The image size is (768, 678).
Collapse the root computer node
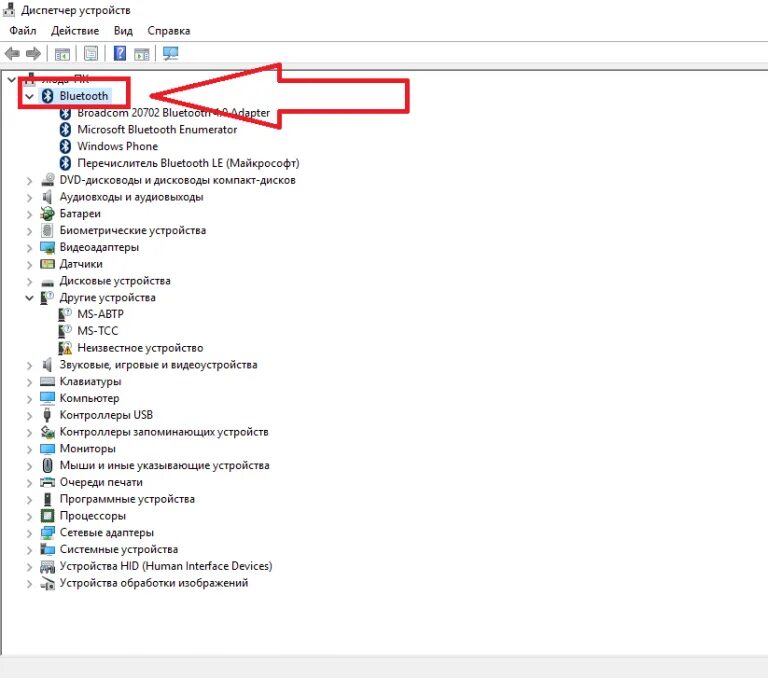pyautogui.click(x=12, y=79)
